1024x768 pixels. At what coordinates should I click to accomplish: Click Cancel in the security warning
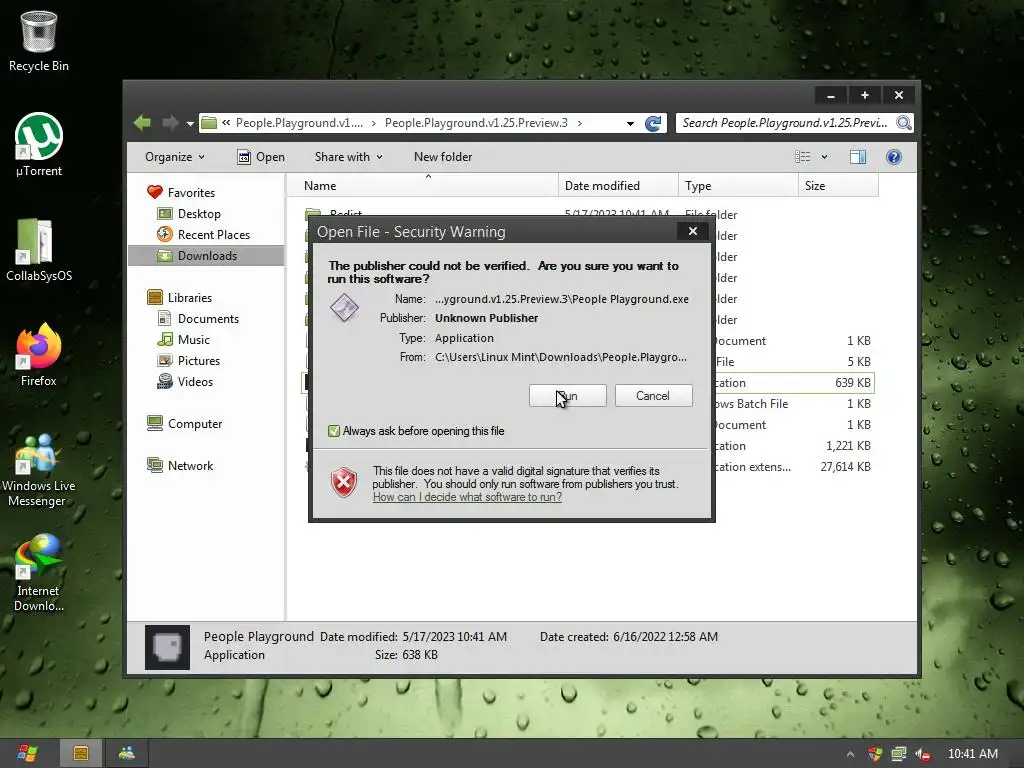(x=653, y=396)
